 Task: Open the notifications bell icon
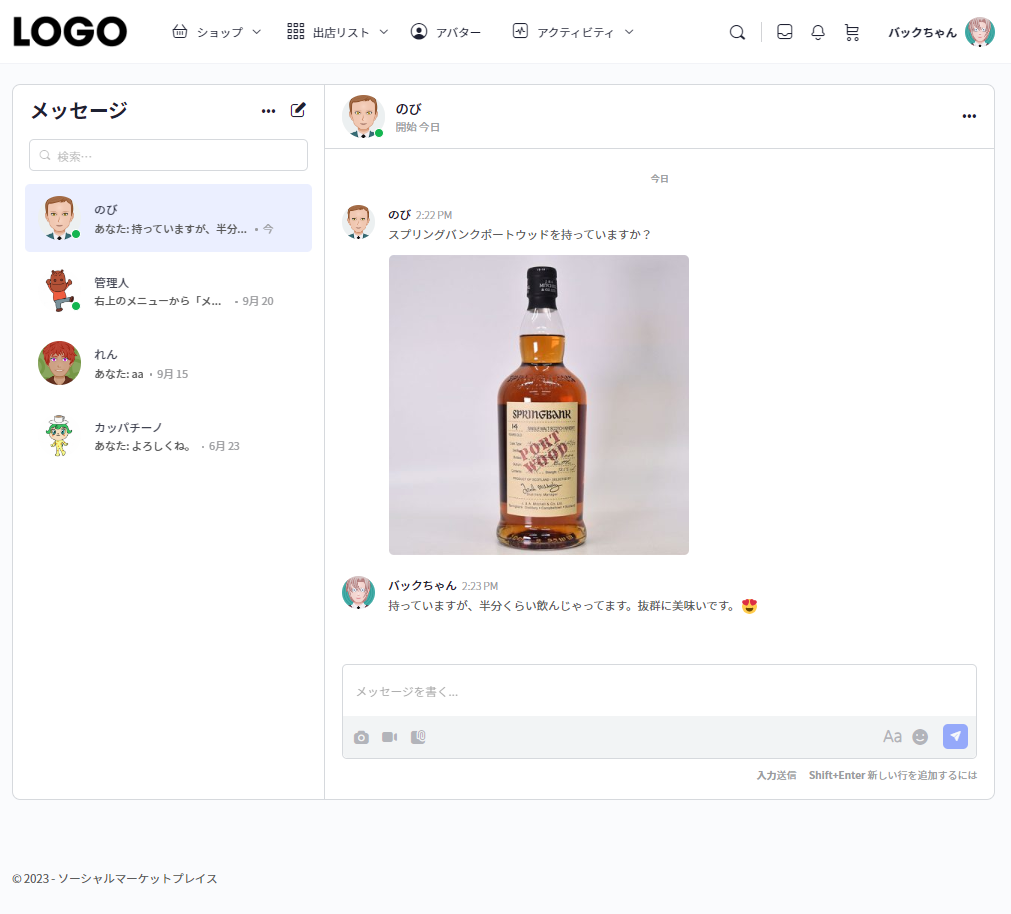pyautogui.click(x=818, y=32)
